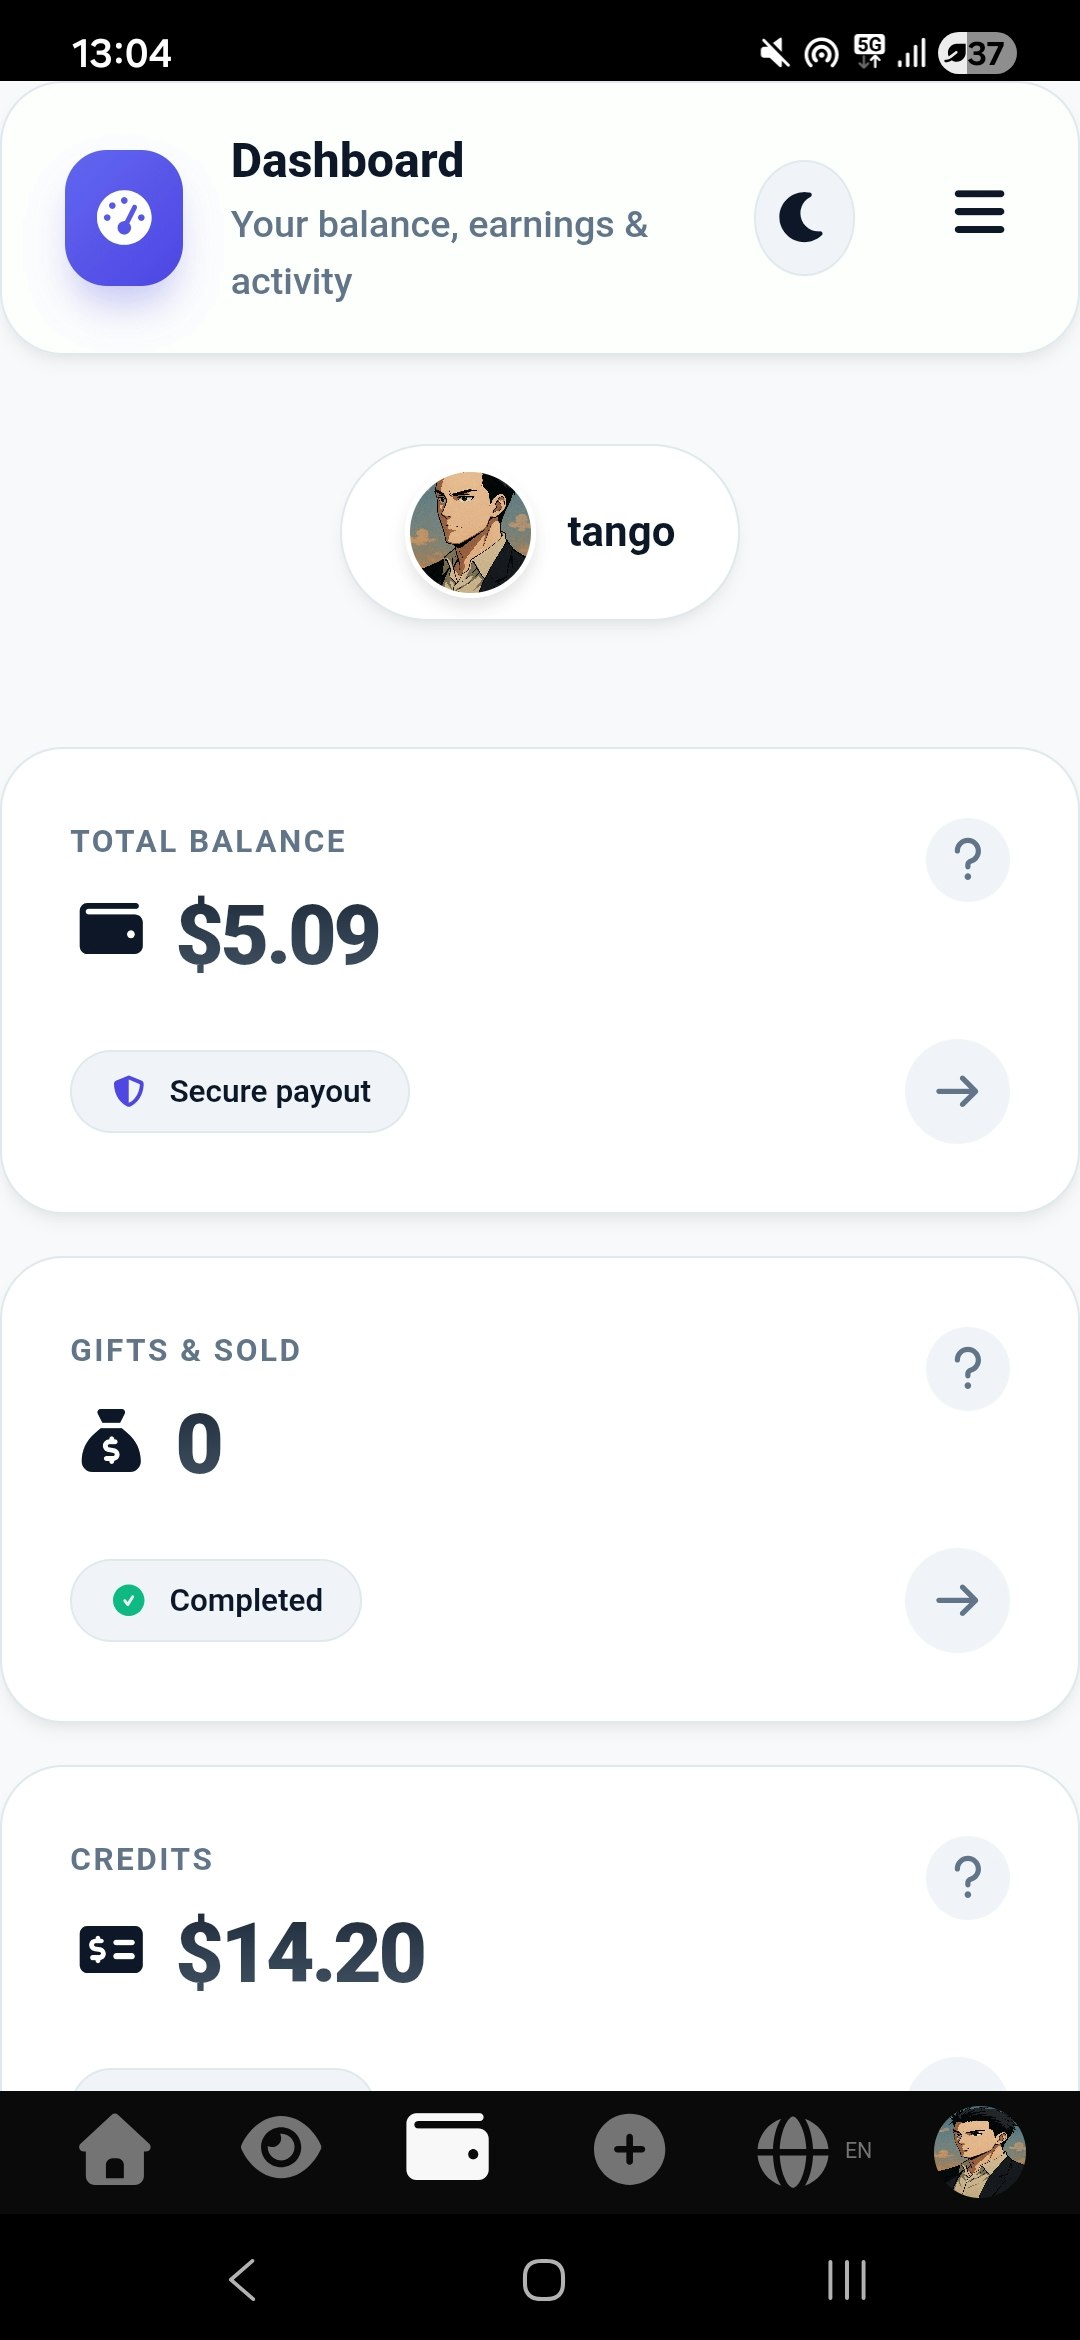Tap the Completed status chip
This screenshot has height=2340, width=1080.
click(x=215, y=1600)
